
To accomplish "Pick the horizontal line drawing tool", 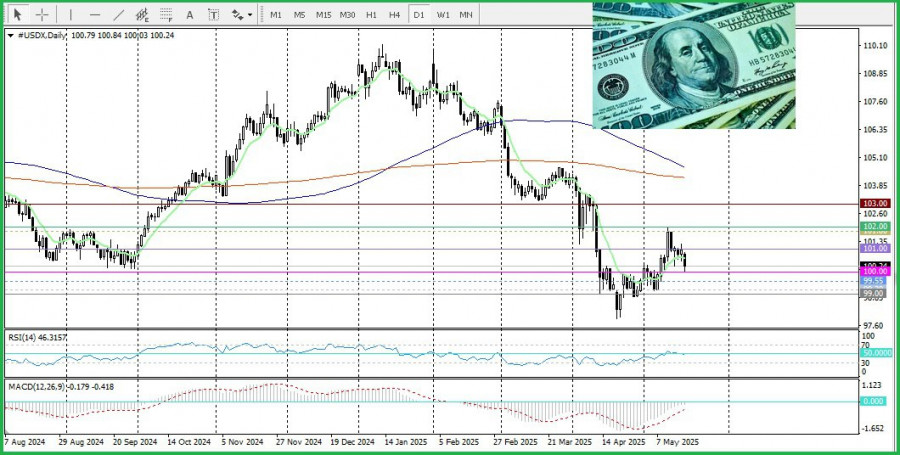I will (x=95, y=15).
